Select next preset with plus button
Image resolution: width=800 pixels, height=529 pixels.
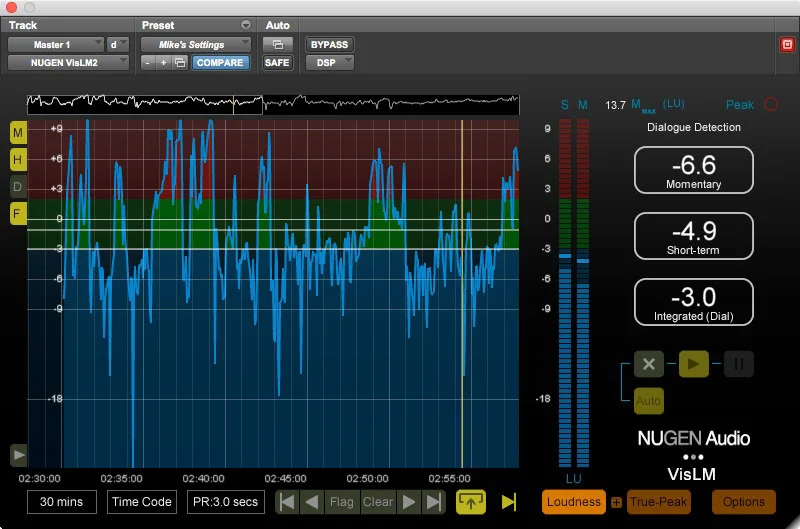163,63
